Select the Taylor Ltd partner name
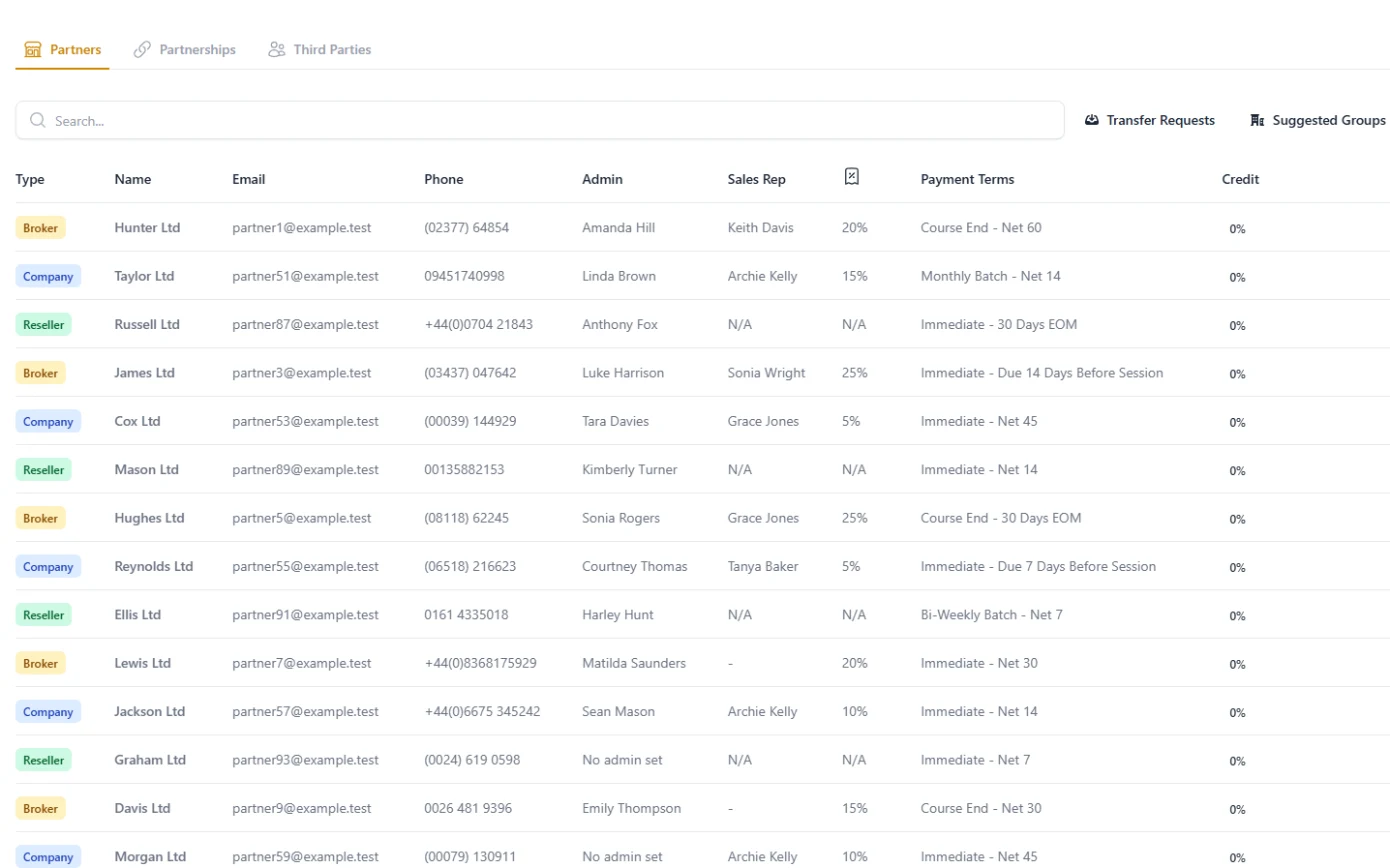Image resolution: width=1390 pixels, height=868 pixels. coord(144,276)
